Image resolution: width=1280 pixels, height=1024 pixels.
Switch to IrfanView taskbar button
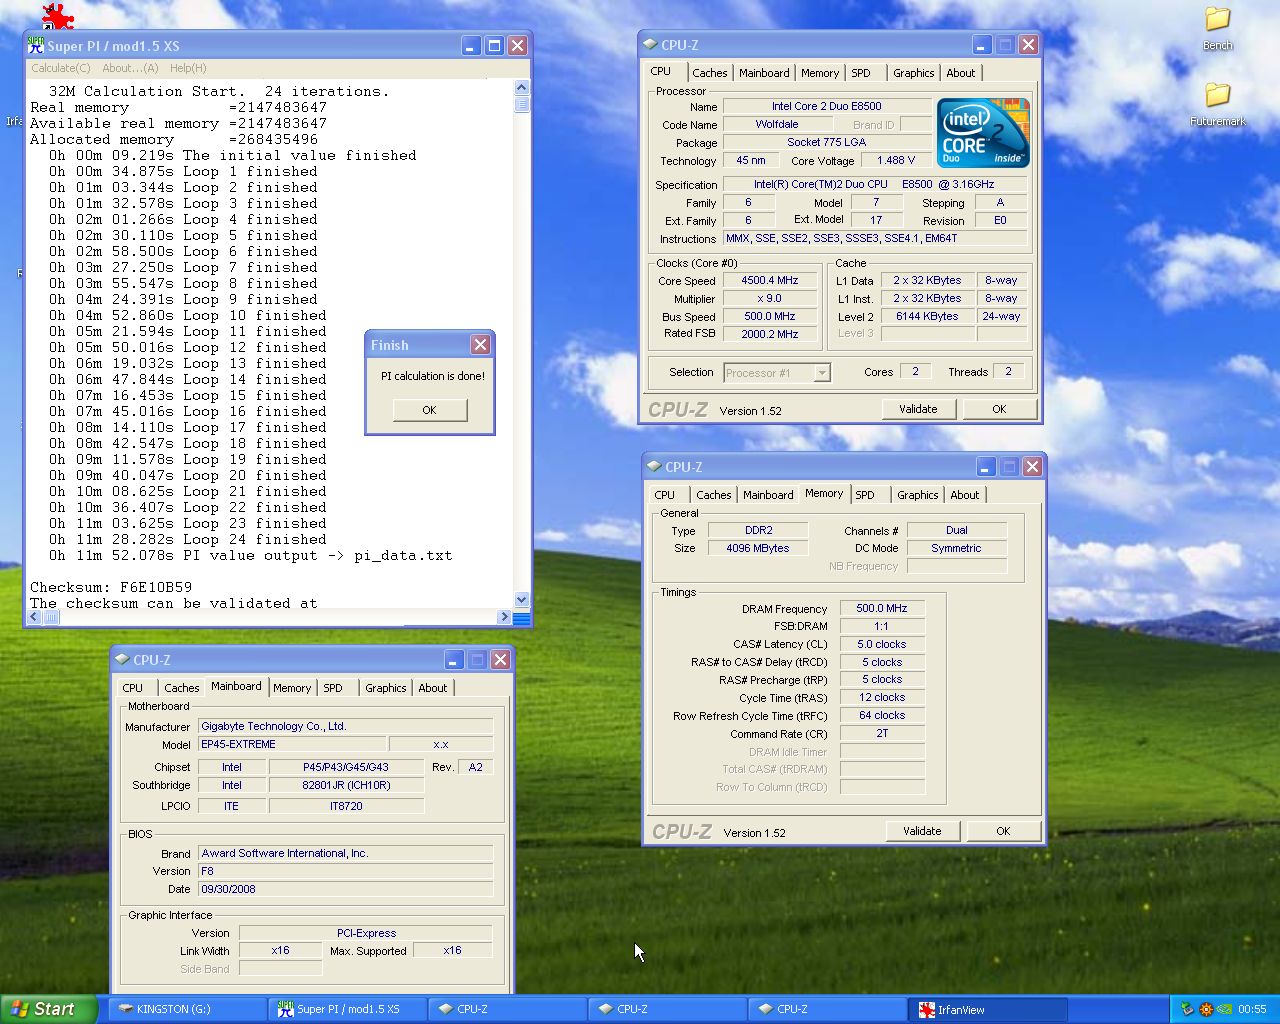986,1009
